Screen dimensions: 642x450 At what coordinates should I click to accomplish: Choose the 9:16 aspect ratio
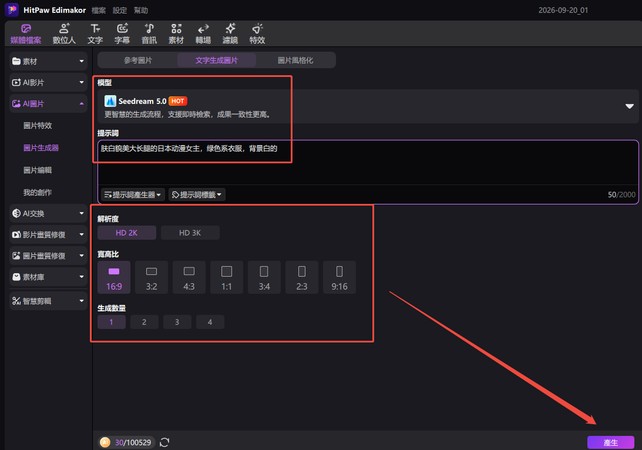pyautogui.click(x=339, y=277)
